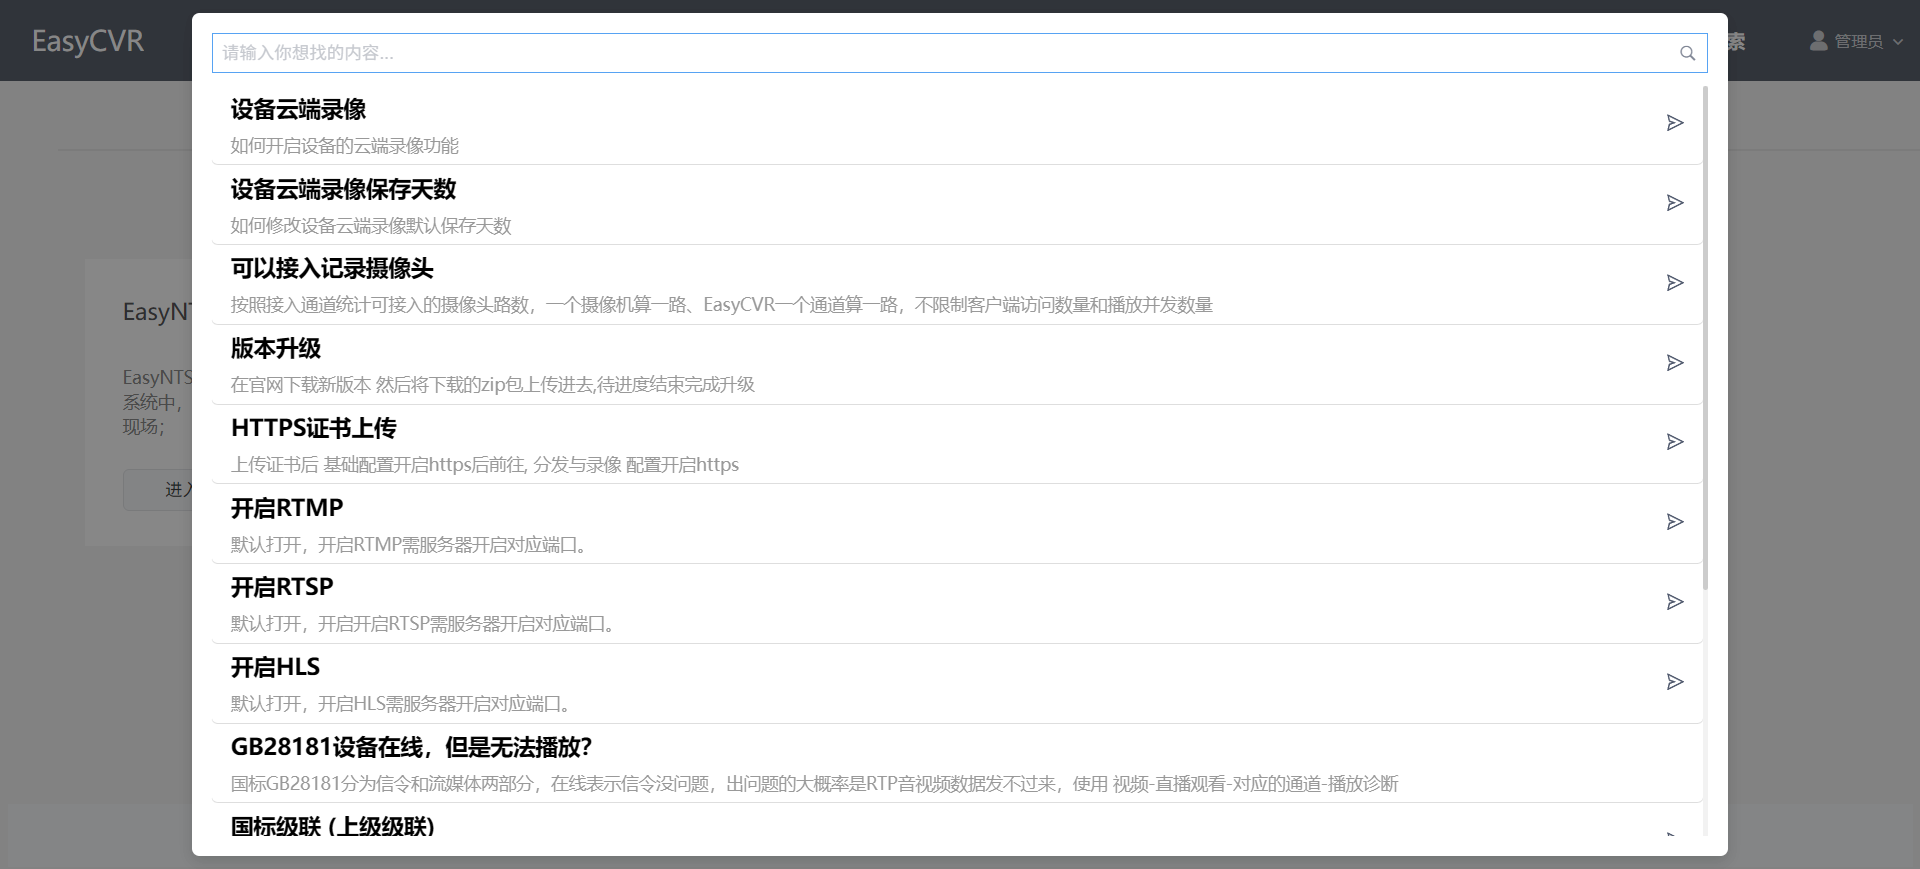Click the 管理员 user avatar icon
Screen dimensions: 1920x869
pos(1819,41)
